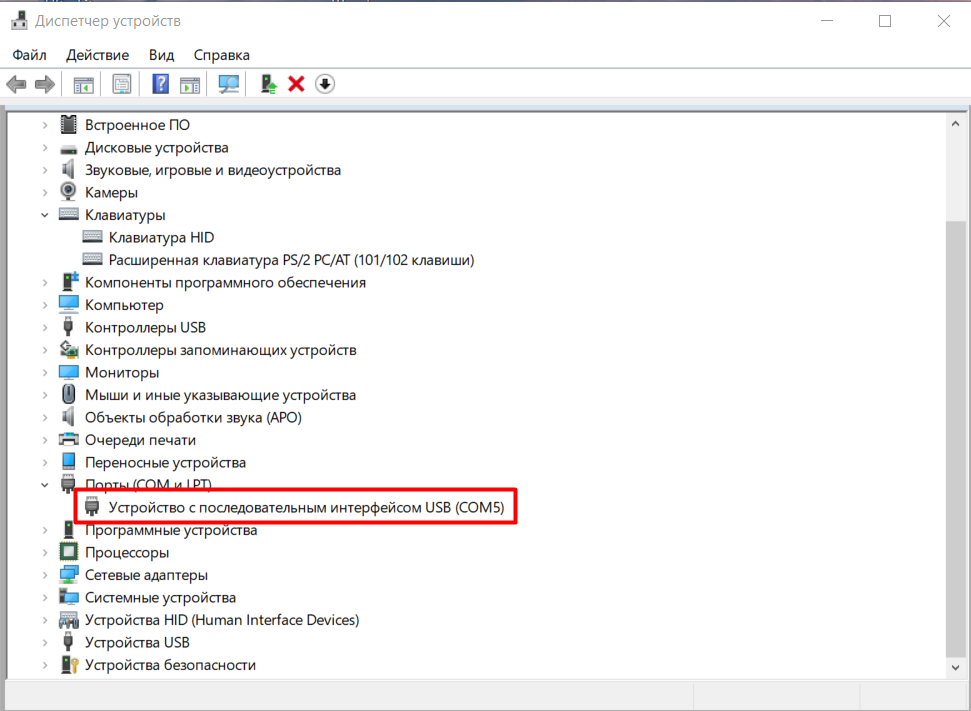Click the Back arrow toolbar icon
The height and width of the screenshot is (711, 971).
[16, 84]
